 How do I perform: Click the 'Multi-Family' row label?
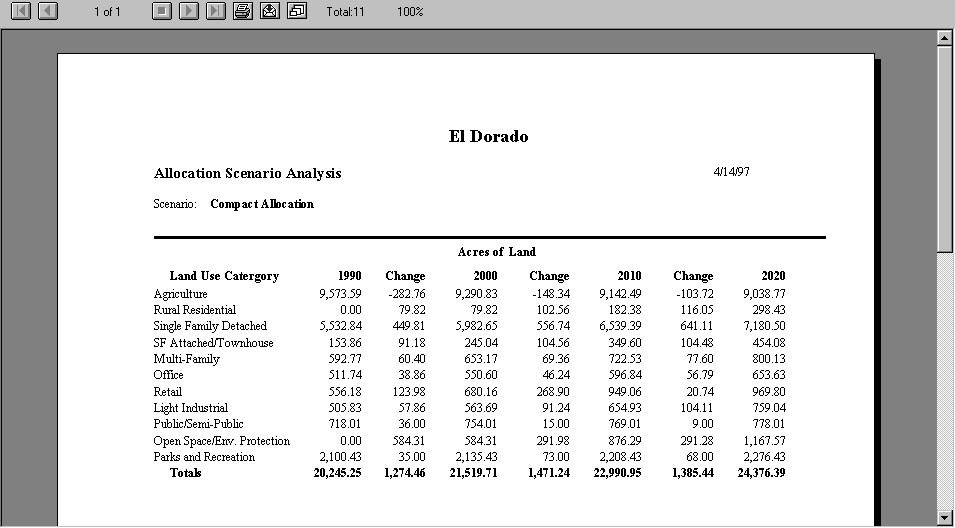tap(186, 359)
